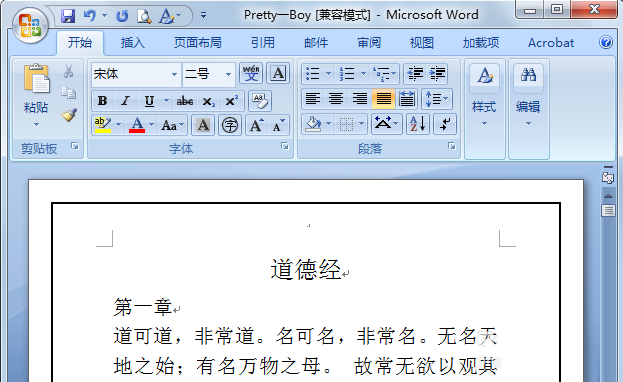Align text right
The image size is (623, 382).
[360, 99]
